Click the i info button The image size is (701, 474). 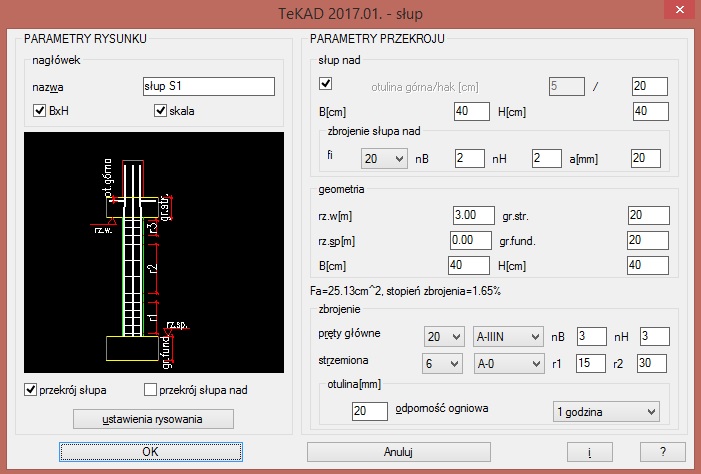coord(589,452)
